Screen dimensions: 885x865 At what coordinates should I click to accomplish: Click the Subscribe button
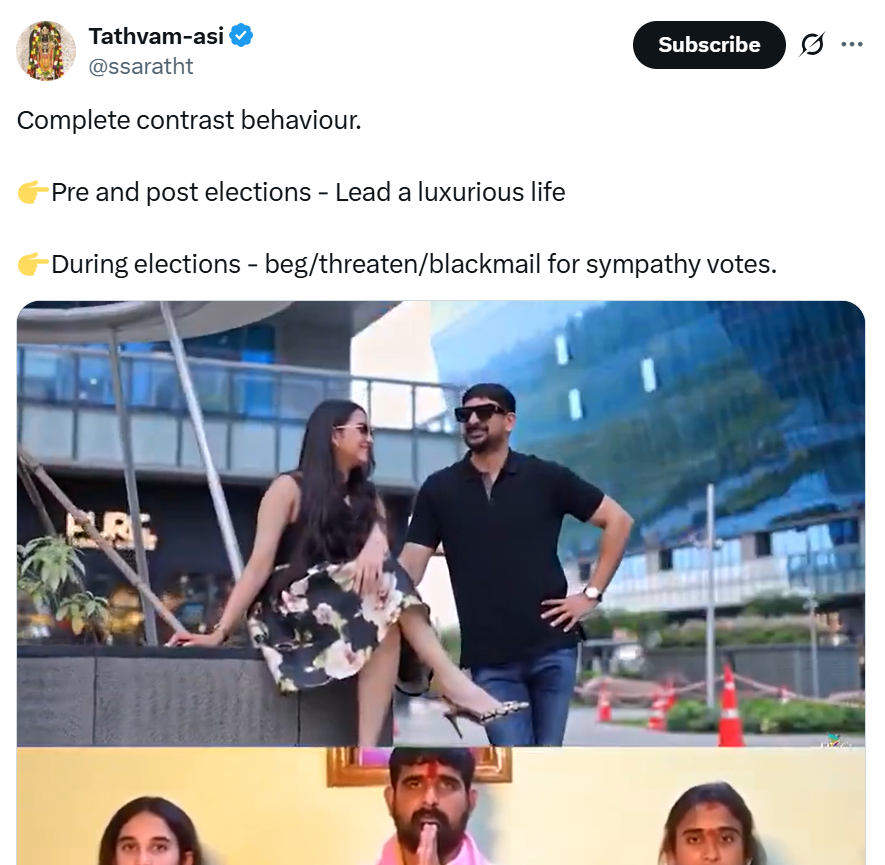tap(709, 45)
